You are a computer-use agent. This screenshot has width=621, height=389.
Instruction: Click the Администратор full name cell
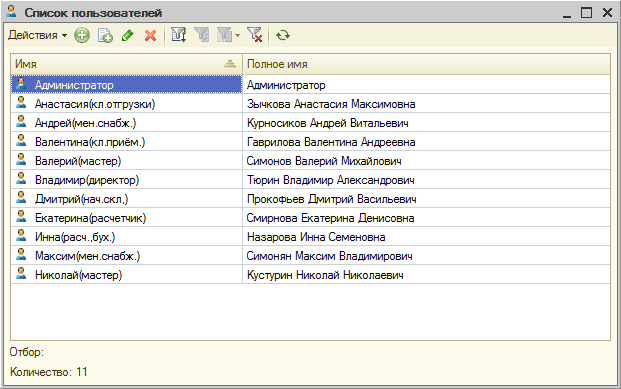point(426,85)
